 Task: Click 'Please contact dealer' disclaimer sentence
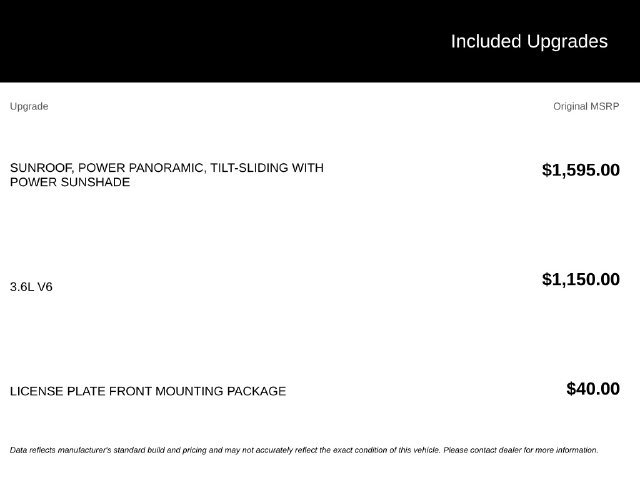[x=521, y=450]
